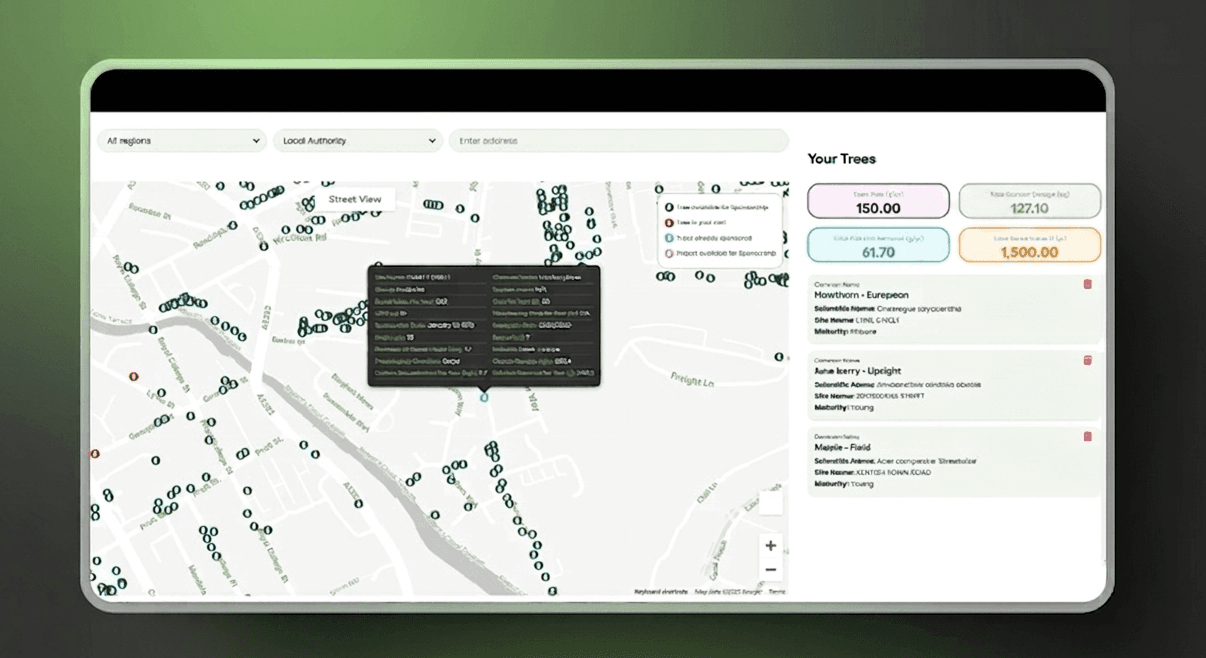Expand the All regions chevron arrow

[x=256, y=140]
